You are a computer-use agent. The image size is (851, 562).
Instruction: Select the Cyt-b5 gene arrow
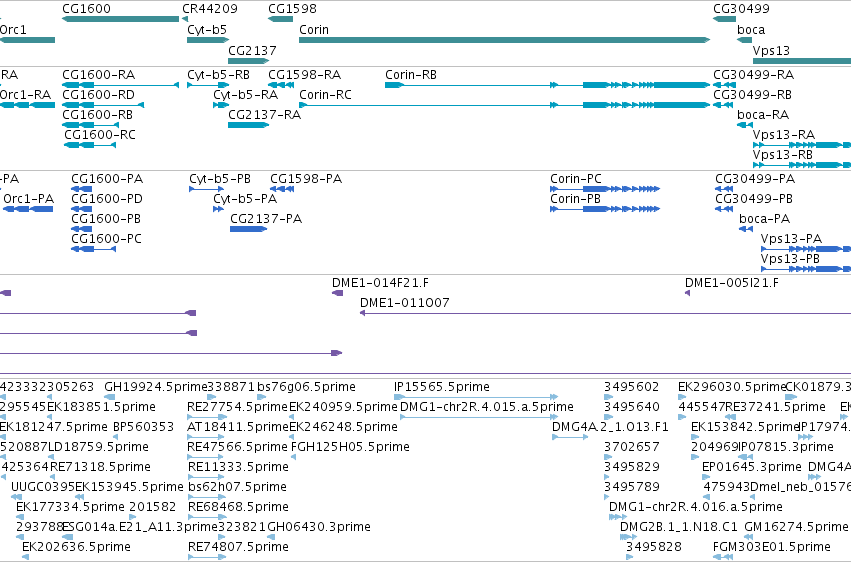[x=208, y=40]
